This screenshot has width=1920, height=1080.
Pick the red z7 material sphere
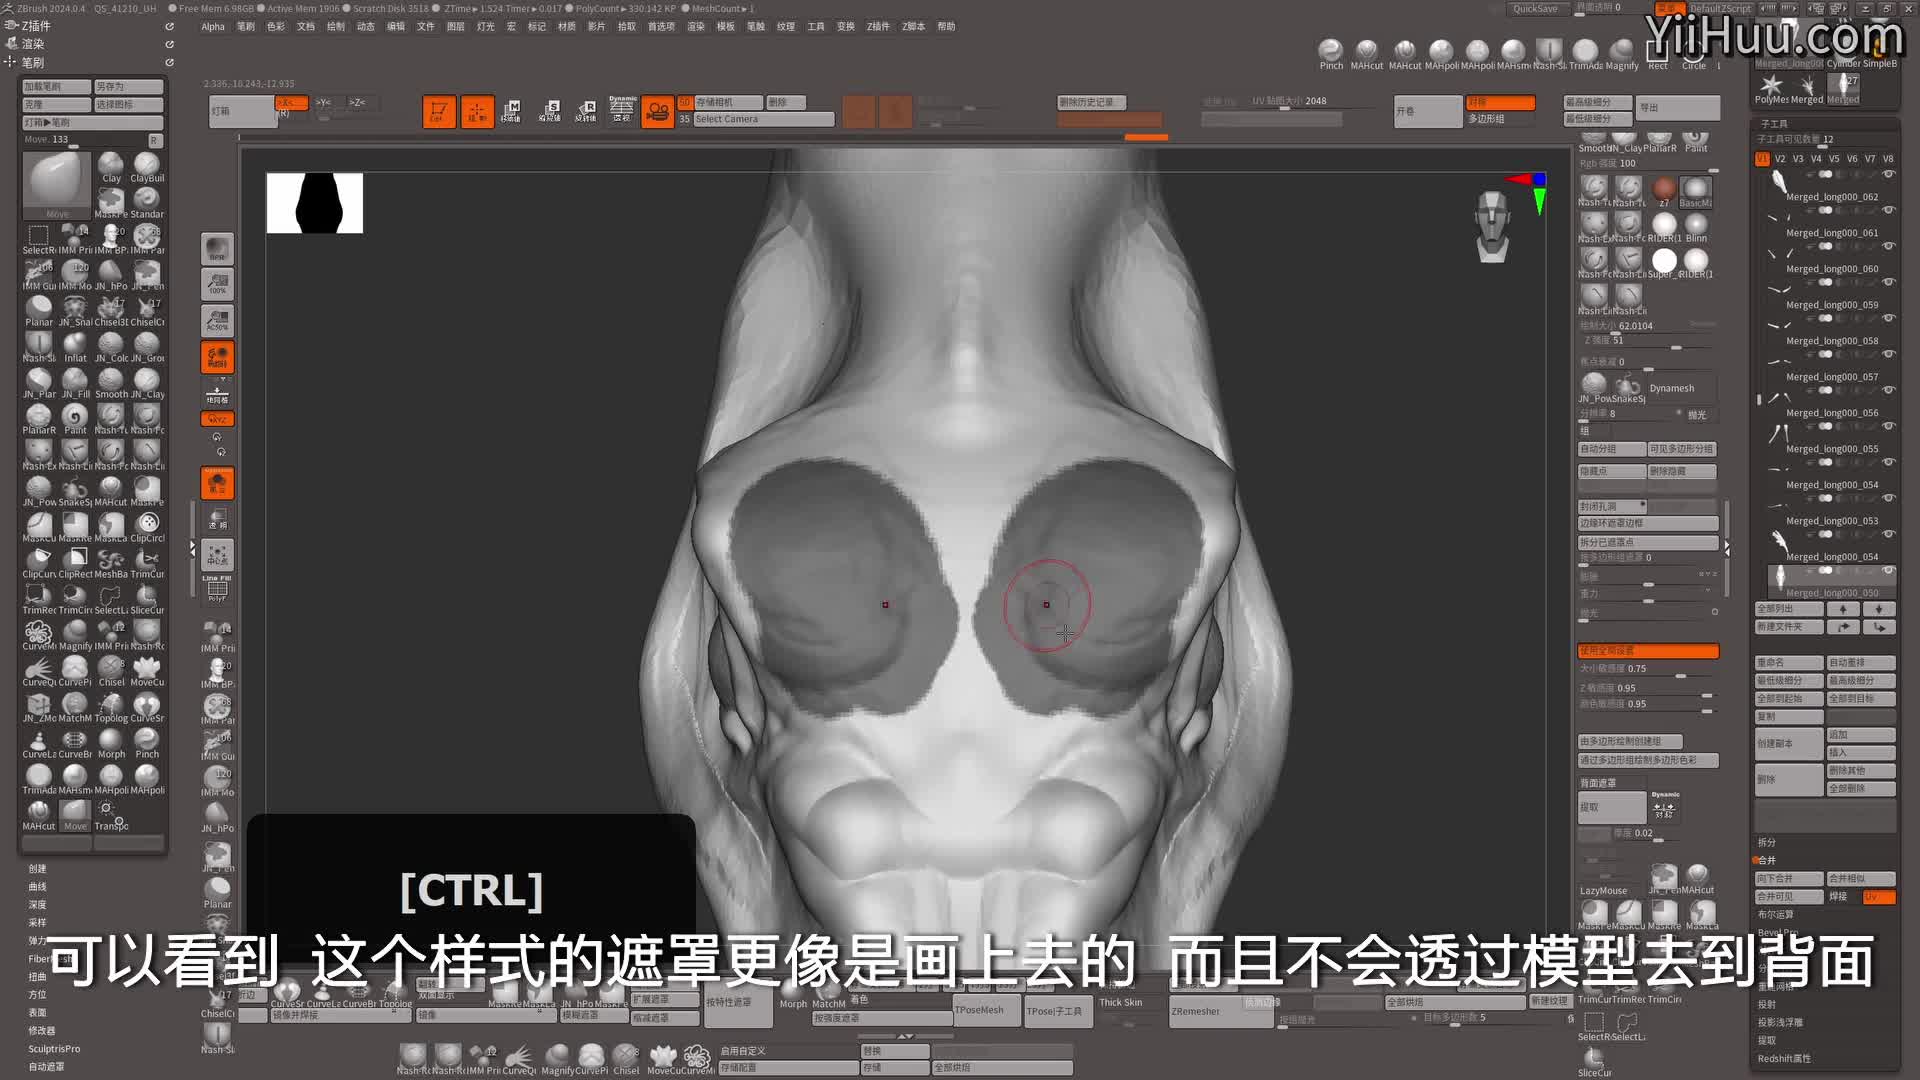(x=1664, y=189)
